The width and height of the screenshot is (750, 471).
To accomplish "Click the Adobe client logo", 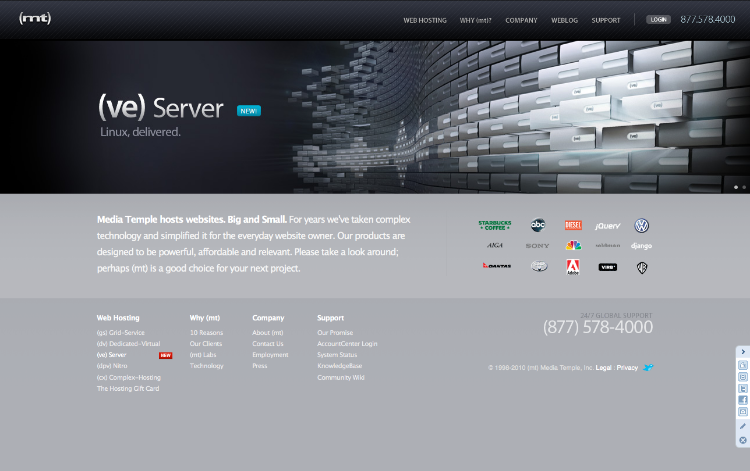I will click(573, 267).
